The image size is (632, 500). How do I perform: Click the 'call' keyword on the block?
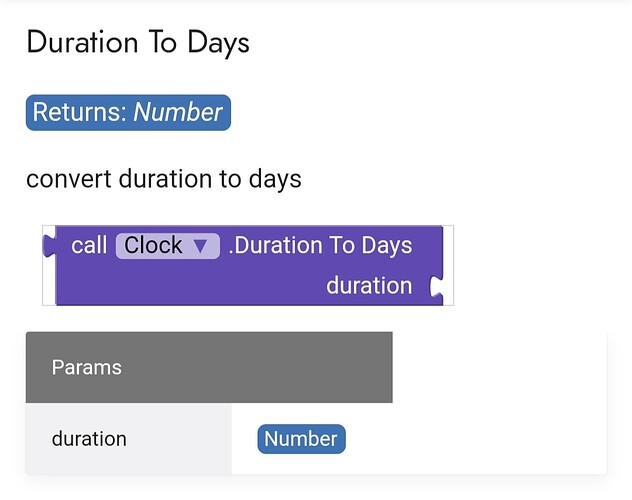89,245
